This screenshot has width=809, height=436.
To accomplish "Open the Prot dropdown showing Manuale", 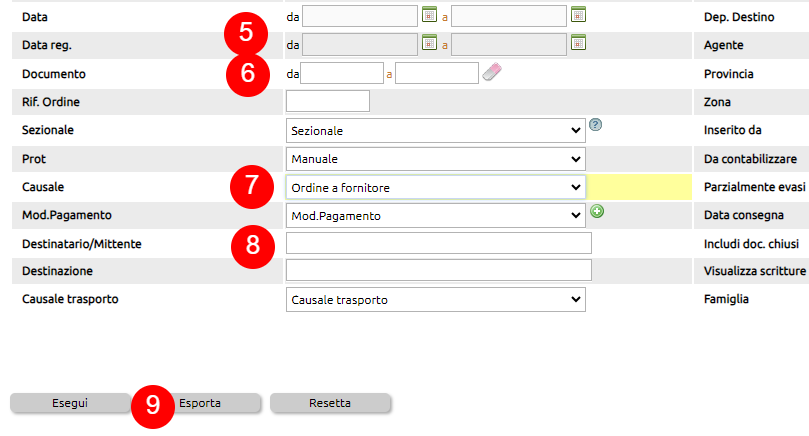I will 435,159.
